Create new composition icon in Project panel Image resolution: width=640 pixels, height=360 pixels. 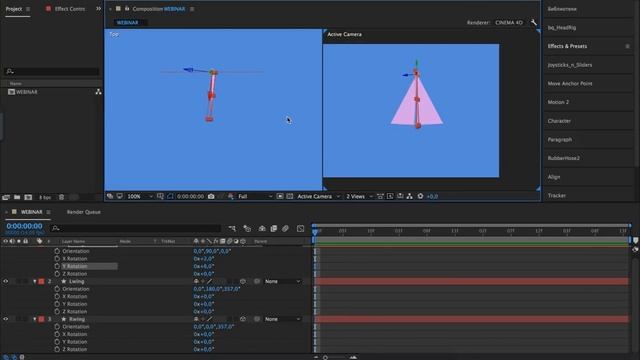point(28,197)
